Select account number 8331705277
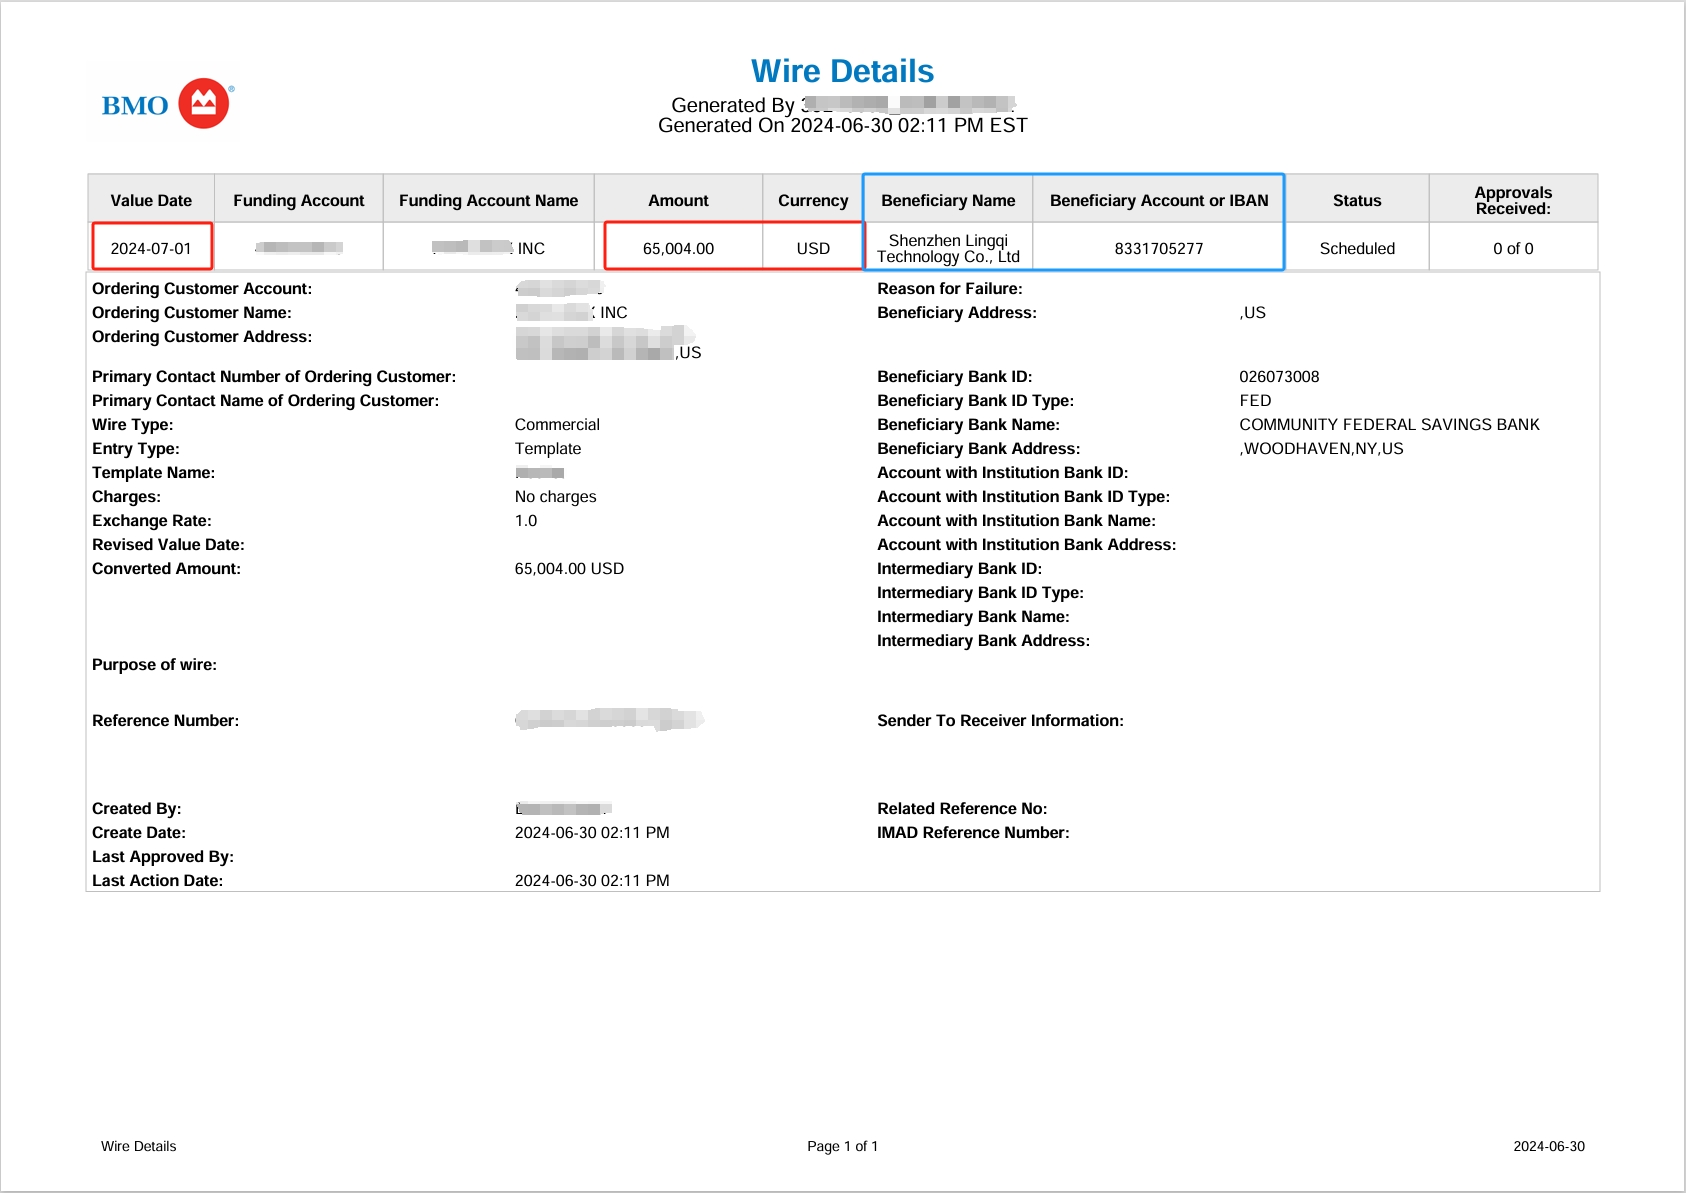Viewport: 1686px width, 1193px height. click(x=1159, y=248)
